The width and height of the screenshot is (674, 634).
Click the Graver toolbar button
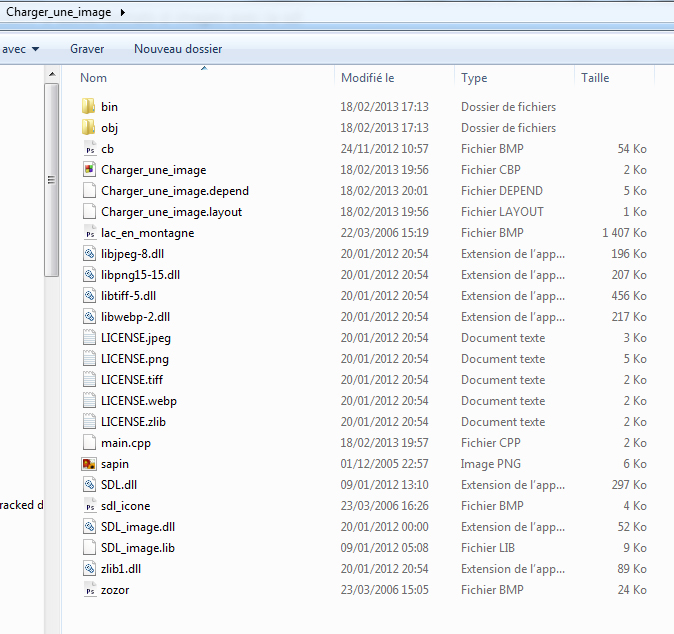pyautogui.click(x=87, y=49)
